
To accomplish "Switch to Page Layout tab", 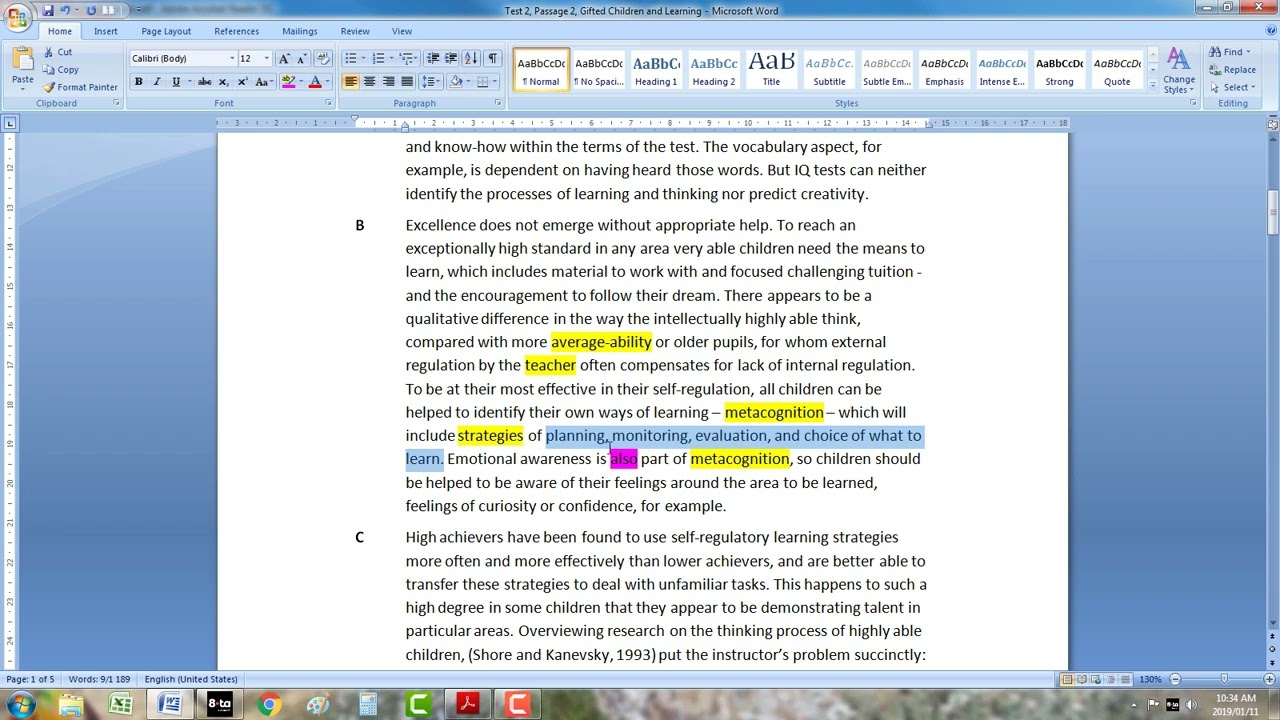I will click(166, 31).
